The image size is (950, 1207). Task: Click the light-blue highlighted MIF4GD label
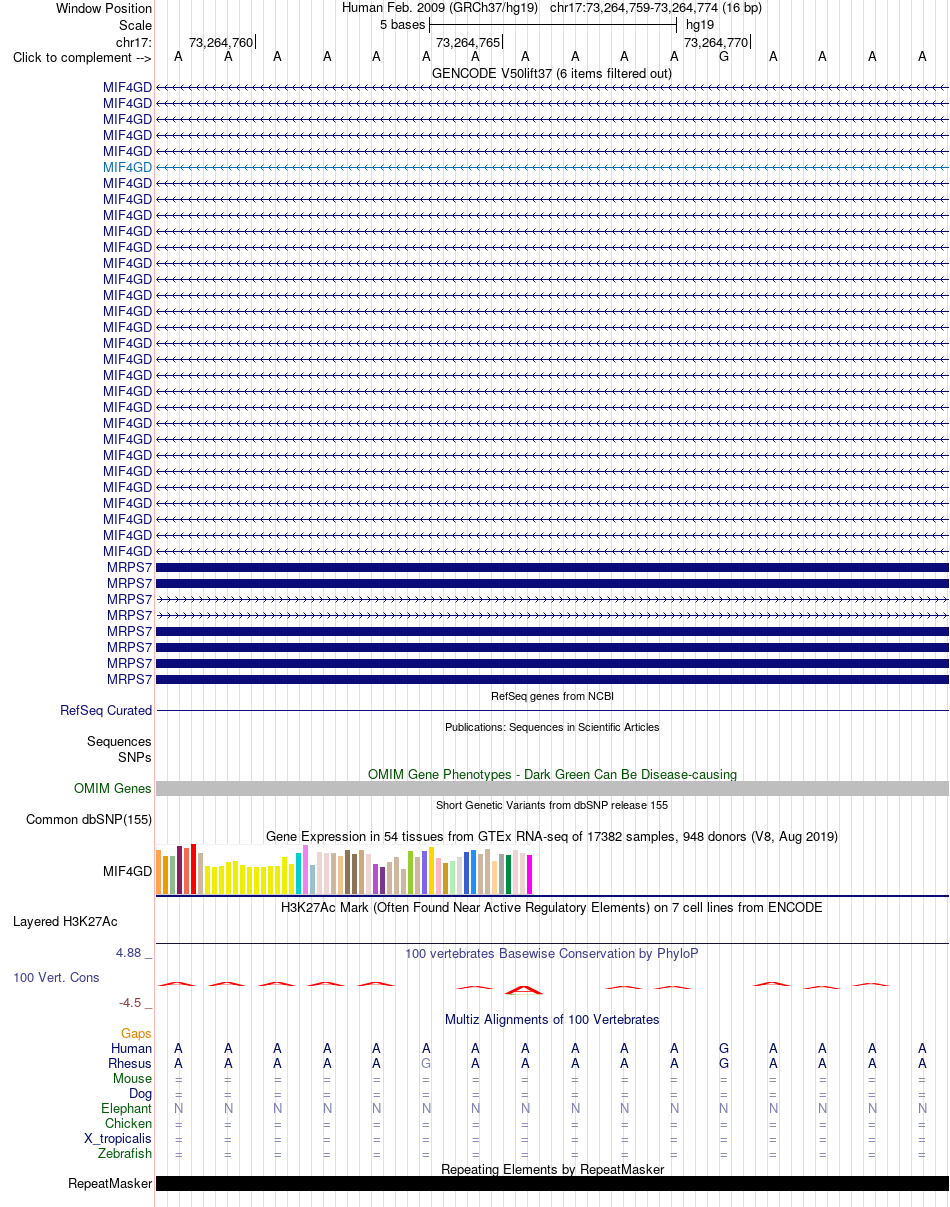point(127,167)
